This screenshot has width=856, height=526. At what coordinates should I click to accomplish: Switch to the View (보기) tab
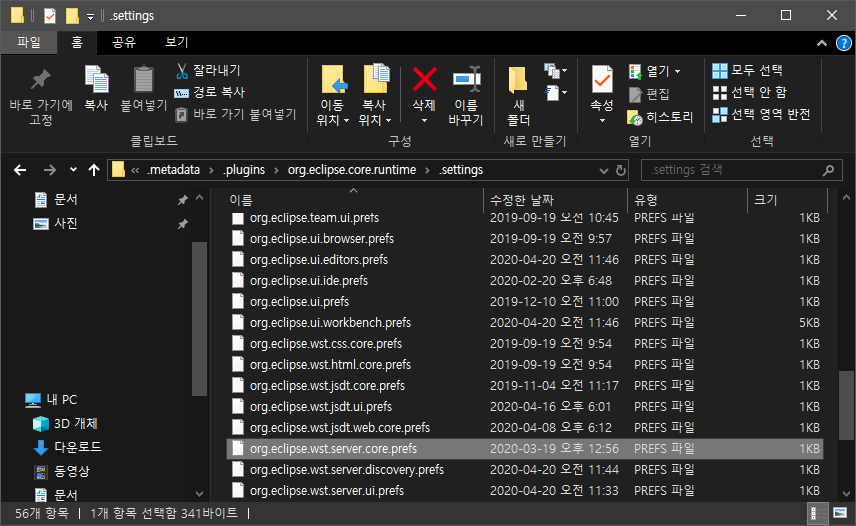(176, 43)
